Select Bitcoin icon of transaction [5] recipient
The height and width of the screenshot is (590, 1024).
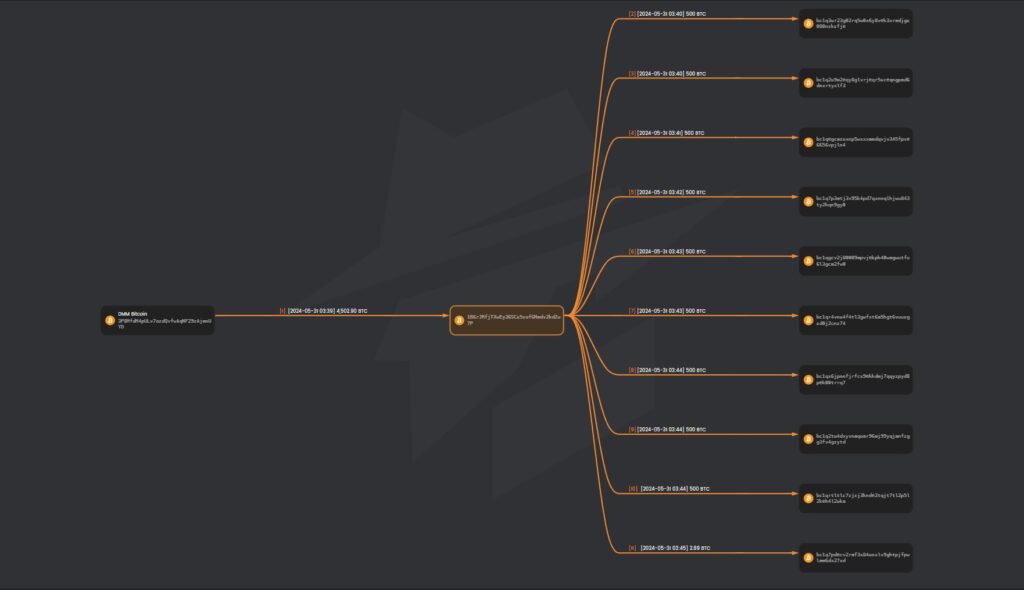point(808,201)
